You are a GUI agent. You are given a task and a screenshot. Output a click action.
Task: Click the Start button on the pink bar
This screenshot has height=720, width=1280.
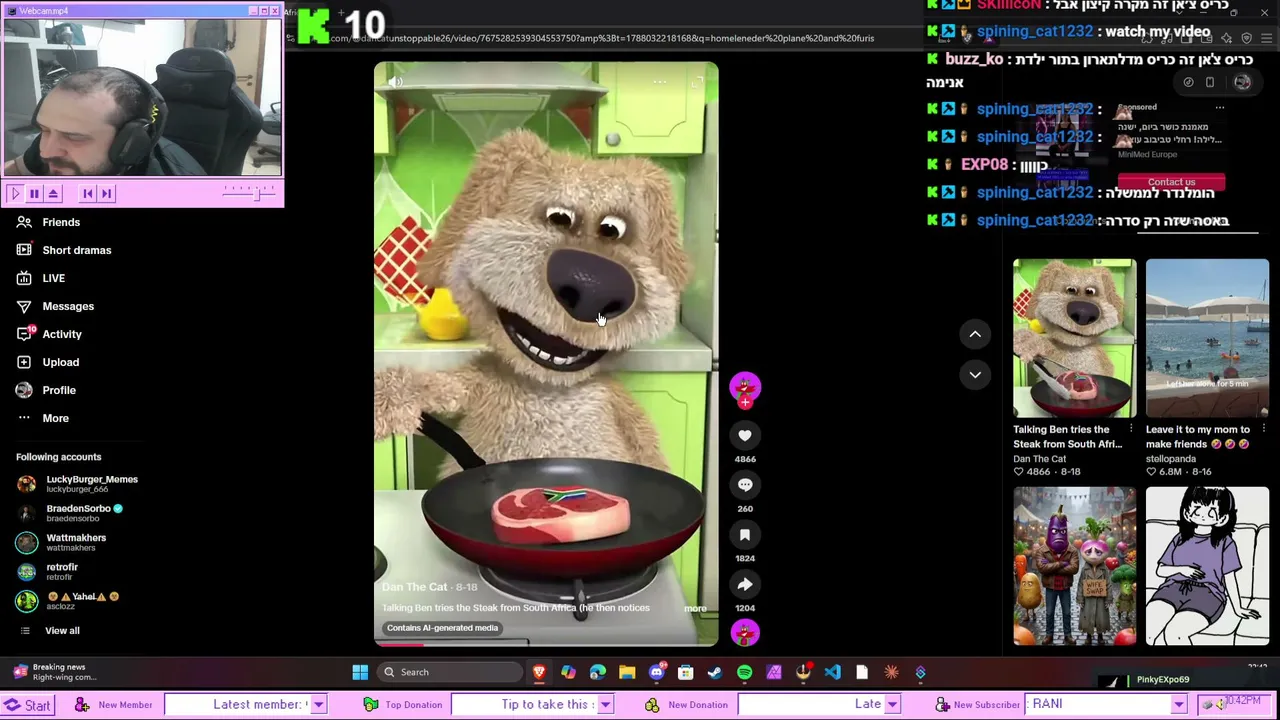click(27, 705)
